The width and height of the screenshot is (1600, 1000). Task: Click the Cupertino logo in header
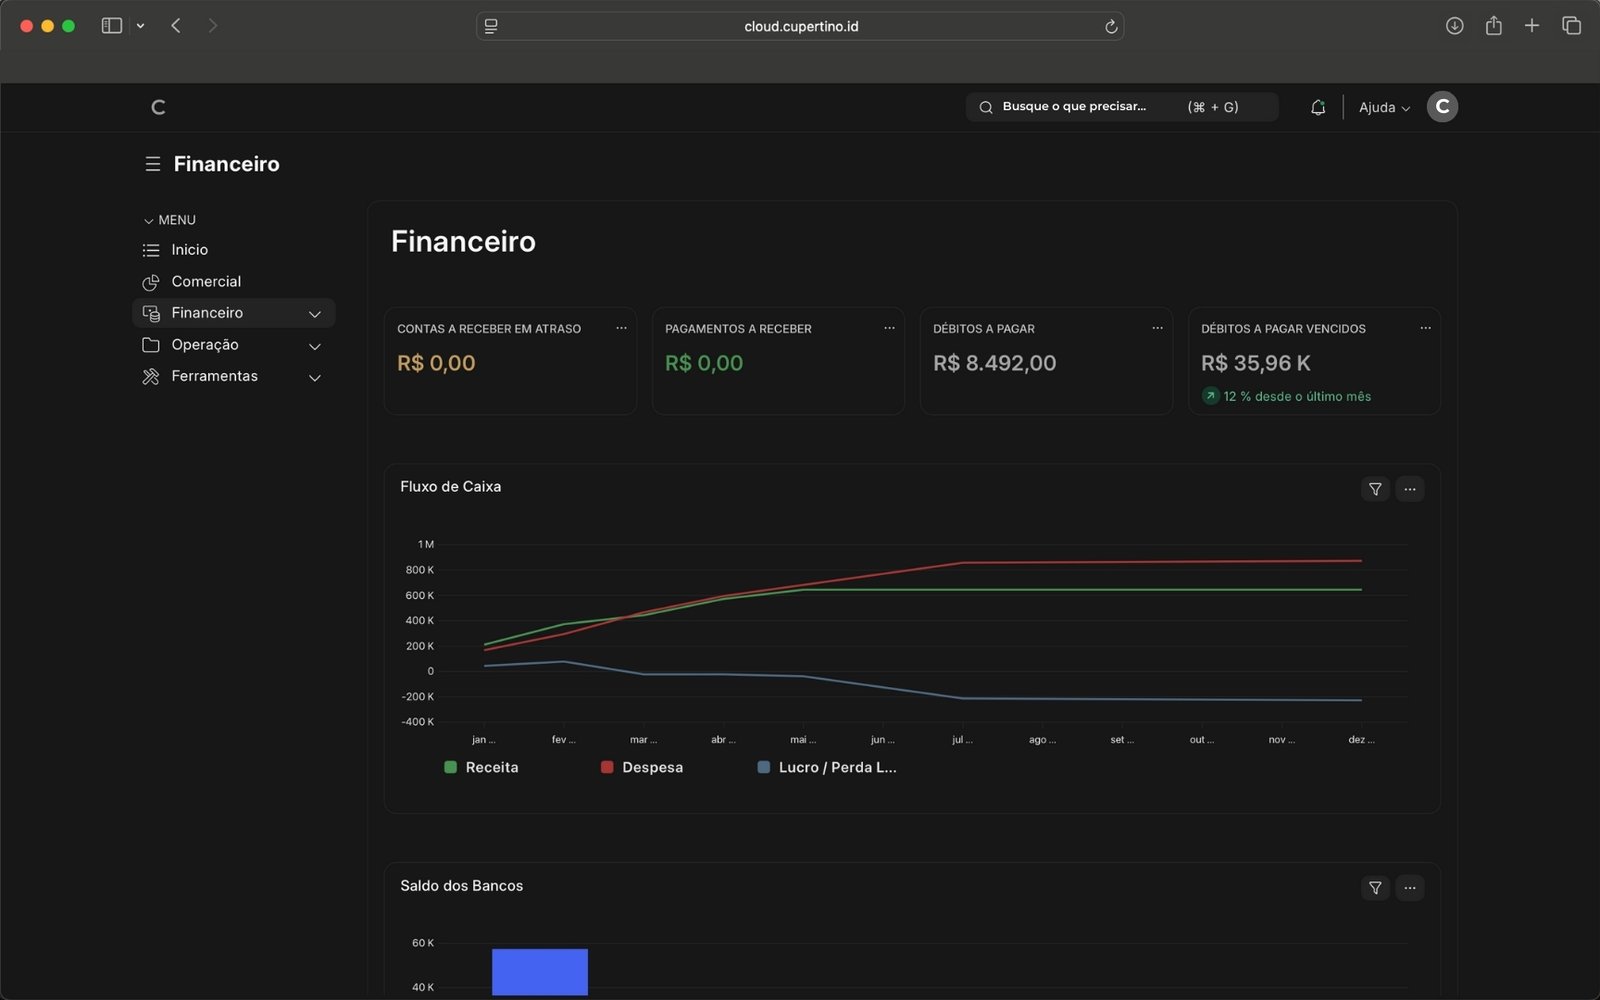tap(158, 107)
